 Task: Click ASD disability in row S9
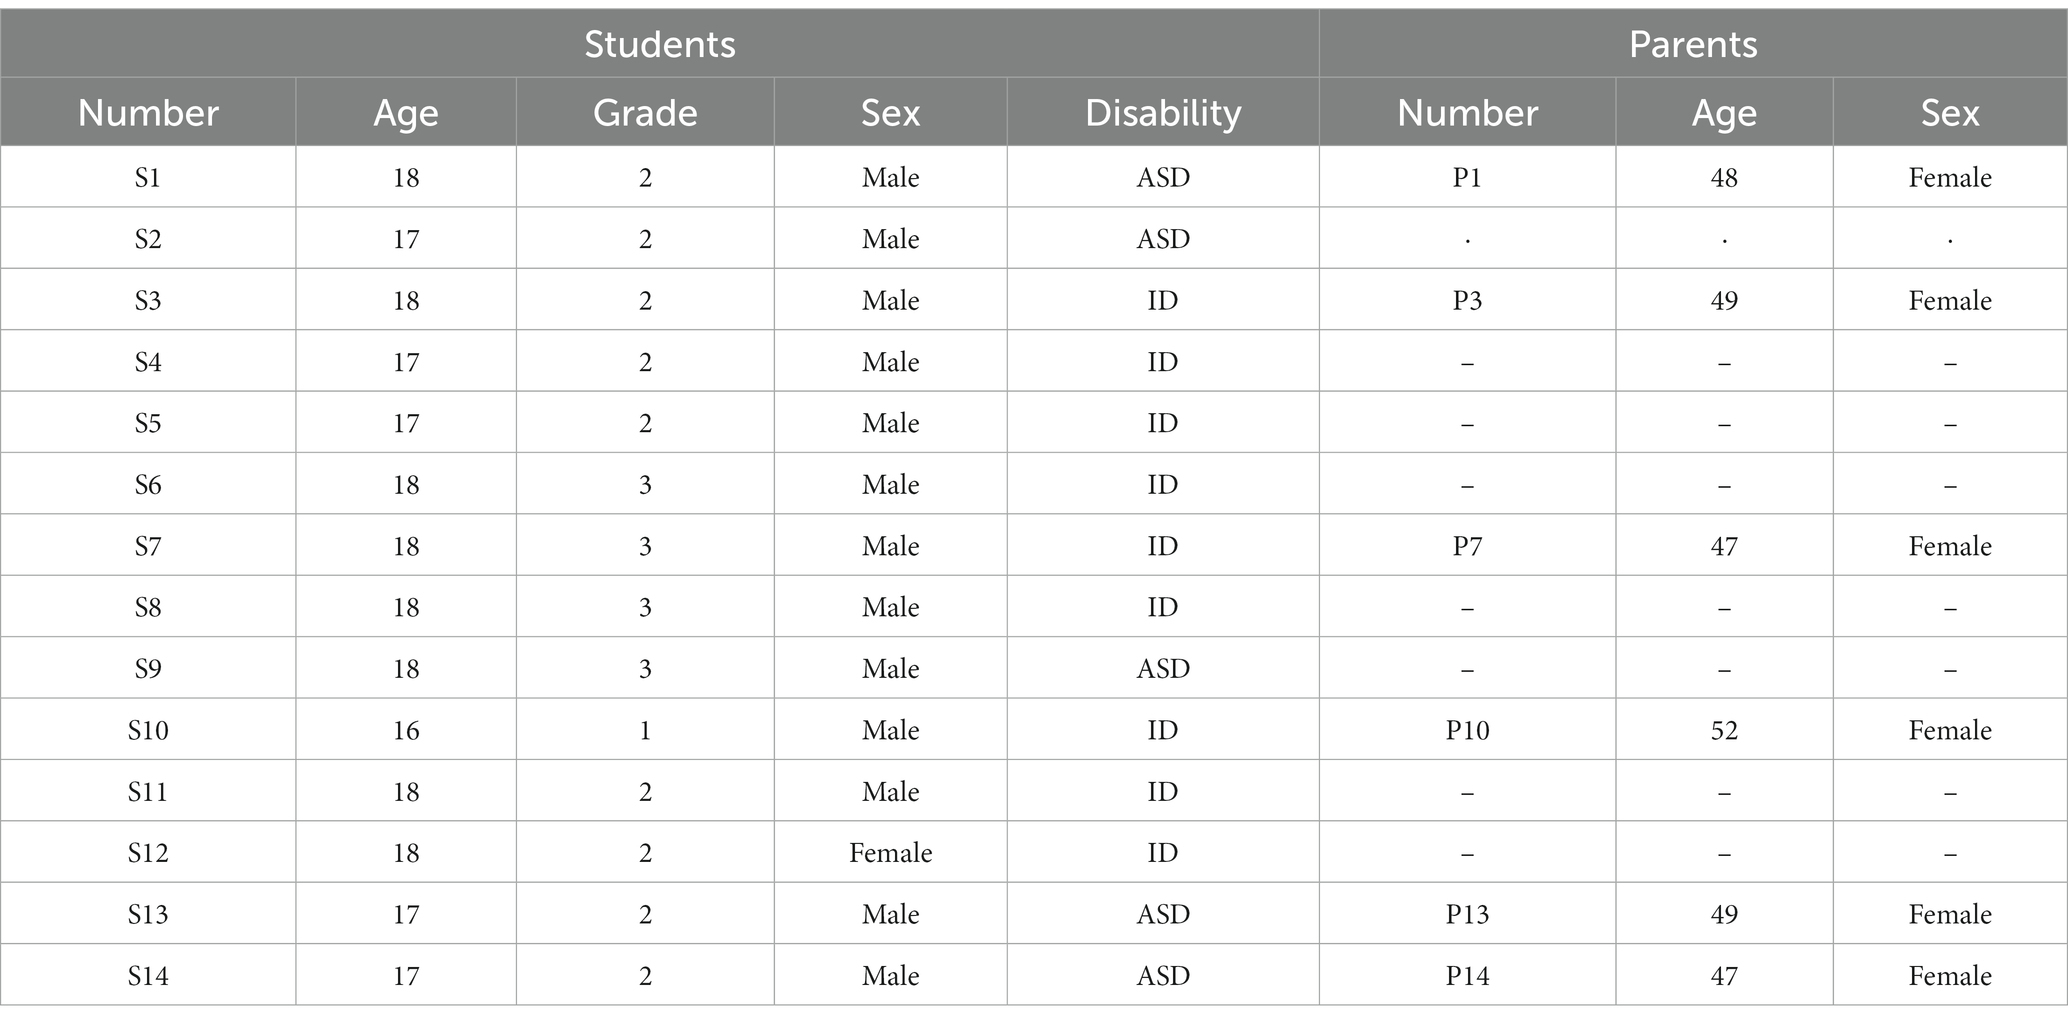pos(1163,669)
